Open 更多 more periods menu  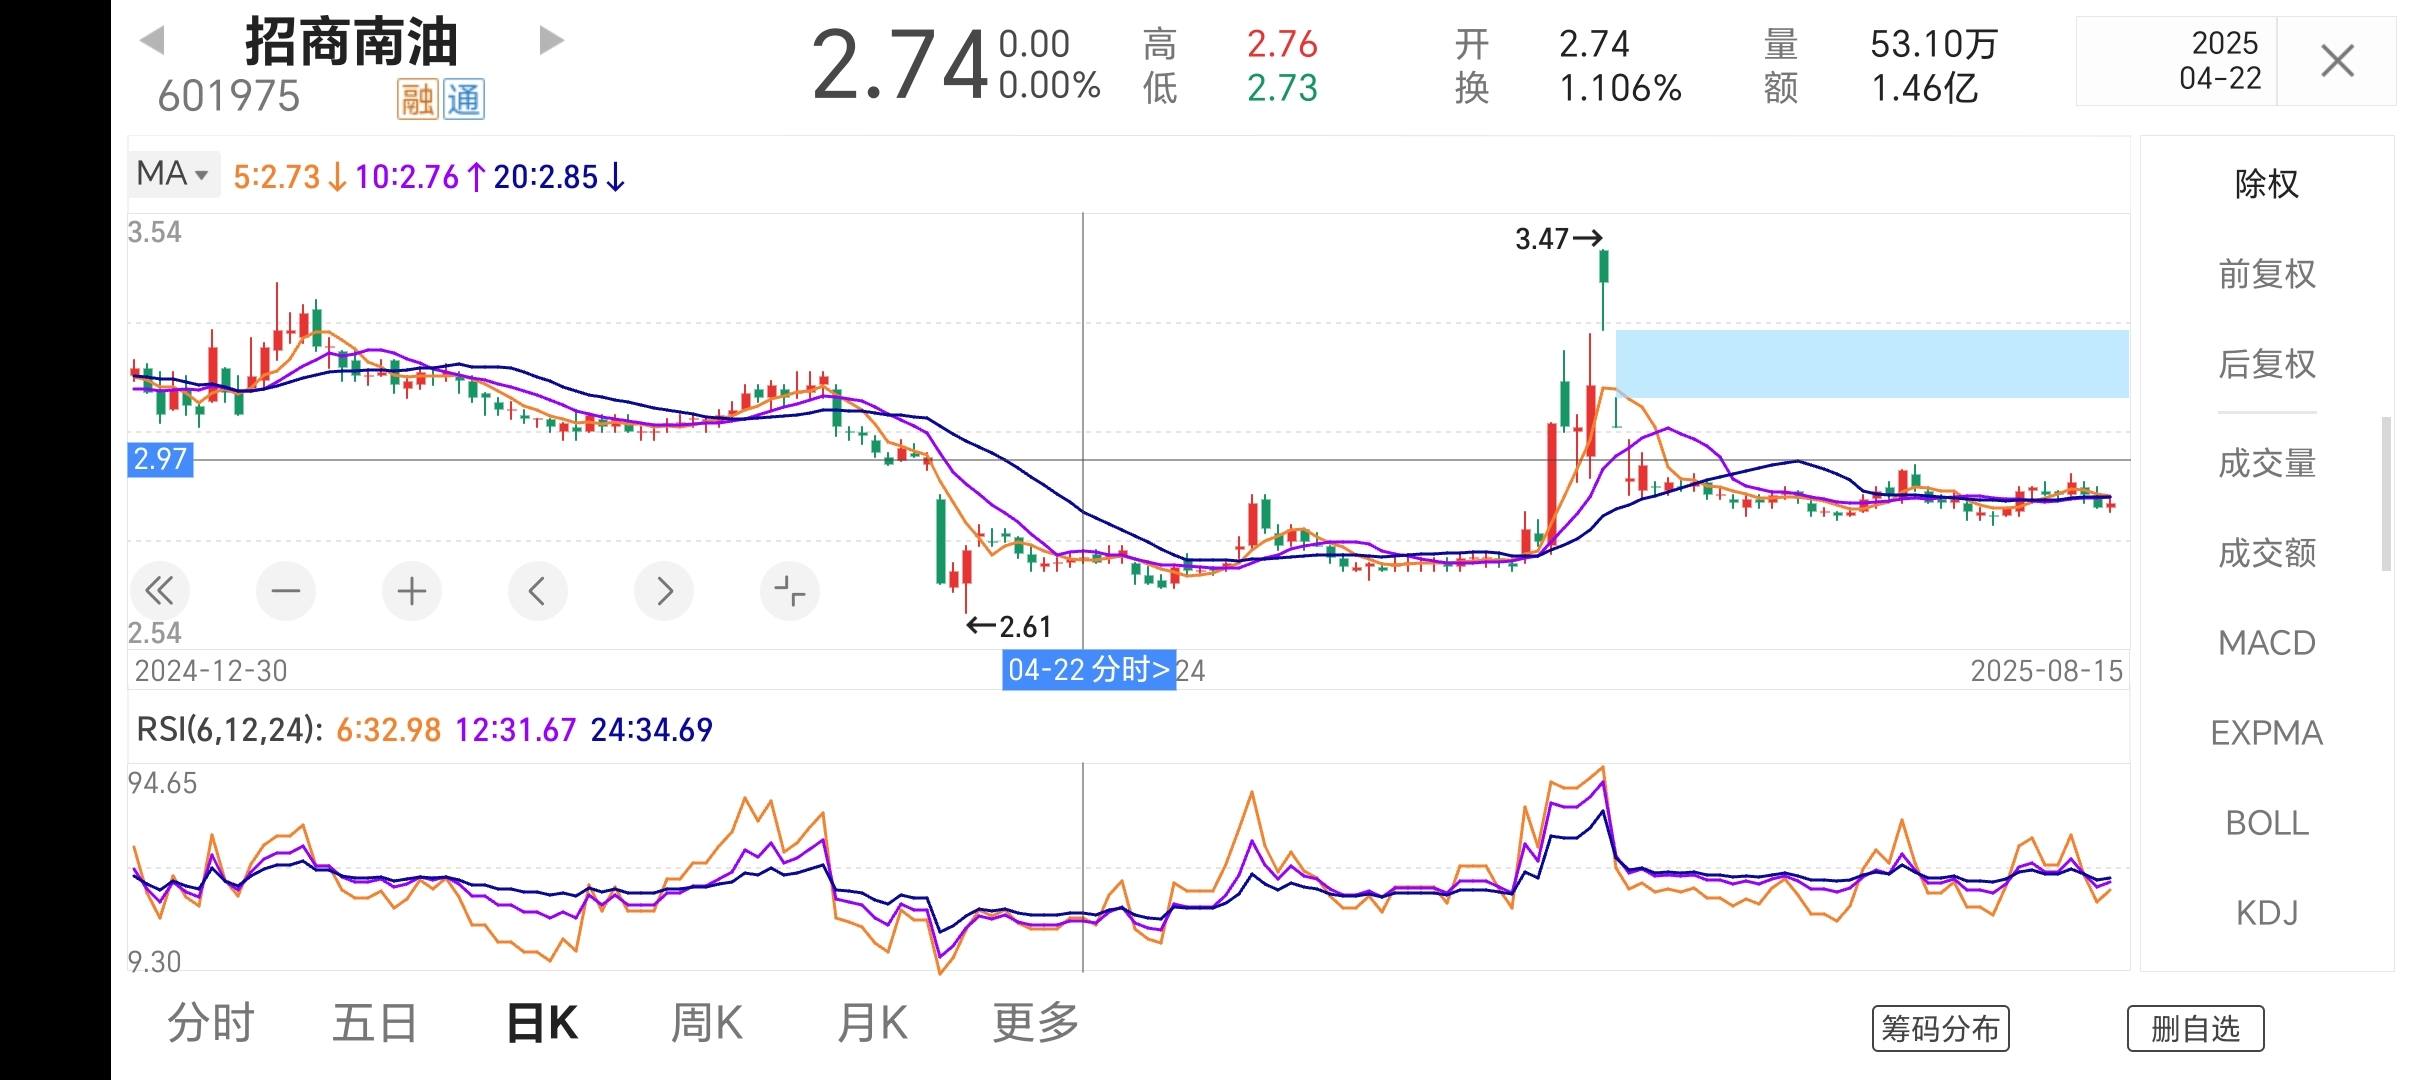(x=1036, y=1024)
